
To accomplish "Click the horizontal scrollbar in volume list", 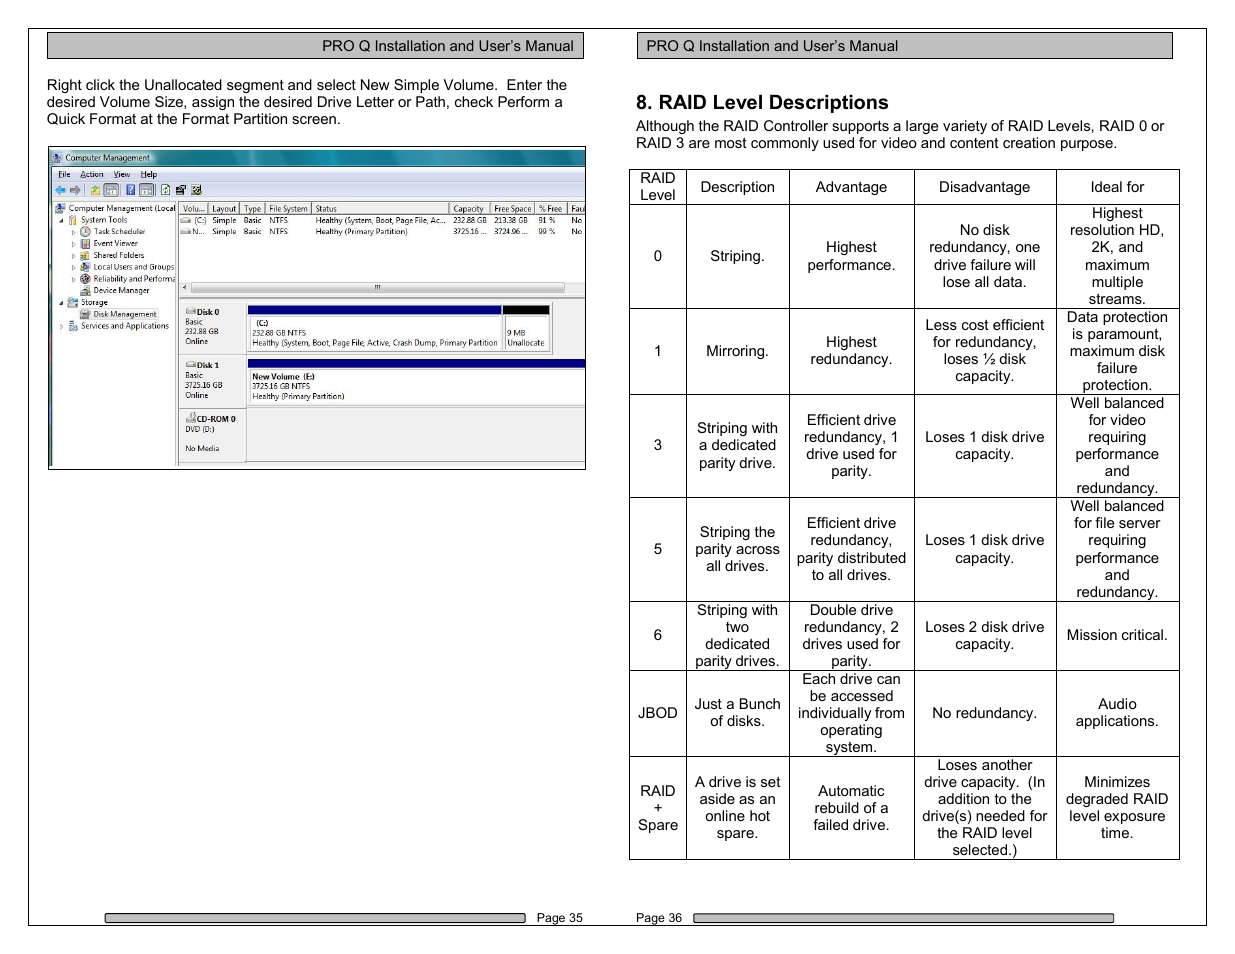I will pos(377,288).
